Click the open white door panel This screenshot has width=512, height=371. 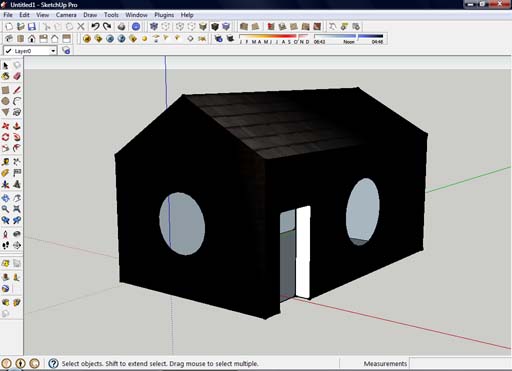(x=303, y=252)
